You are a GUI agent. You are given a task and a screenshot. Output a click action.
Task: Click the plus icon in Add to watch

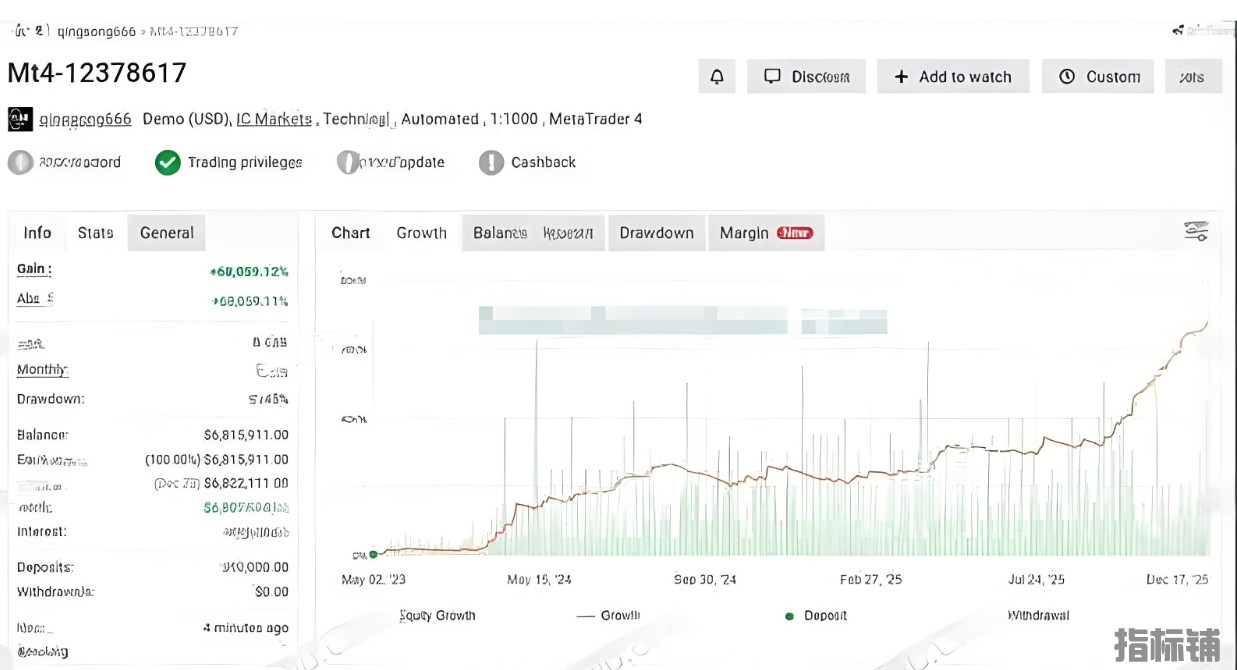pyautogui.click(x=901, y=77)
